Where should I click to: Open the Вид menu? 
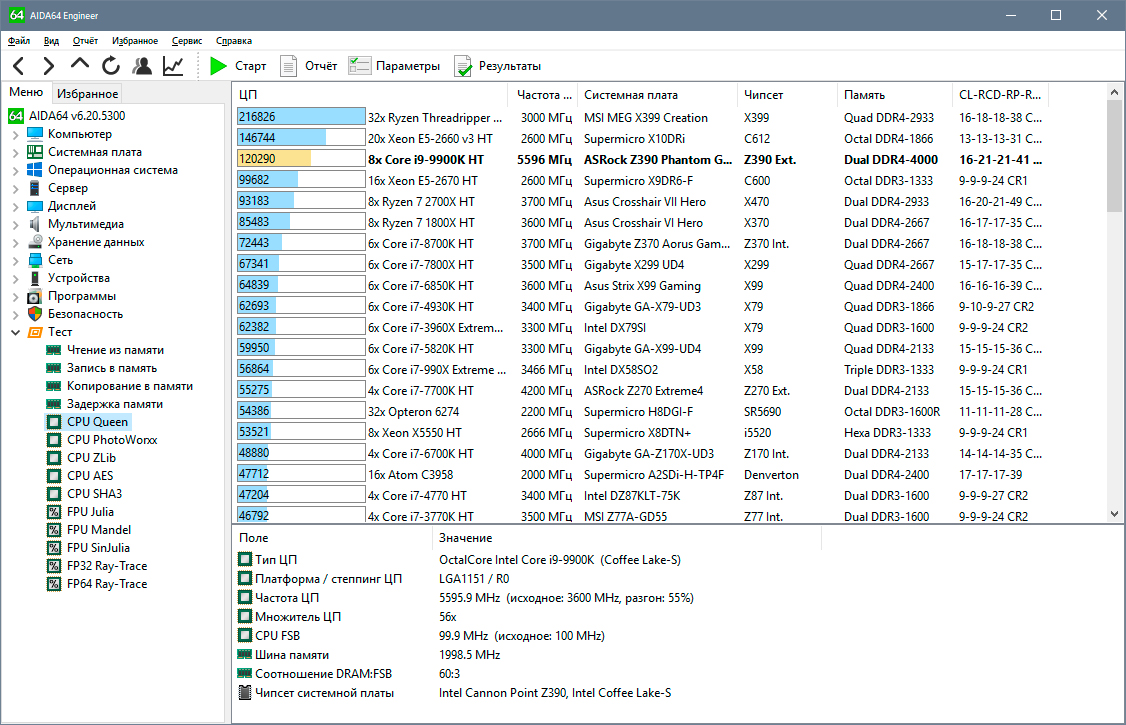tap(51, 41)
